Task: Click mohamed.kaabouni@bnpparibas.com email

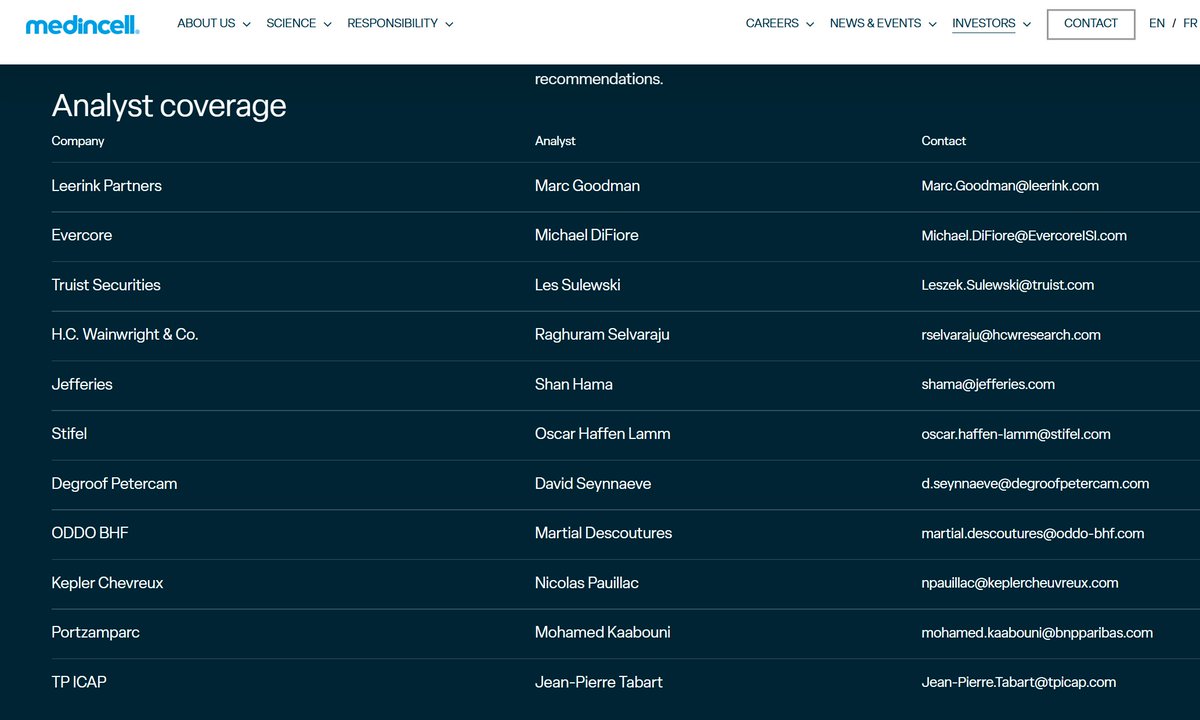Action: 1037,633
